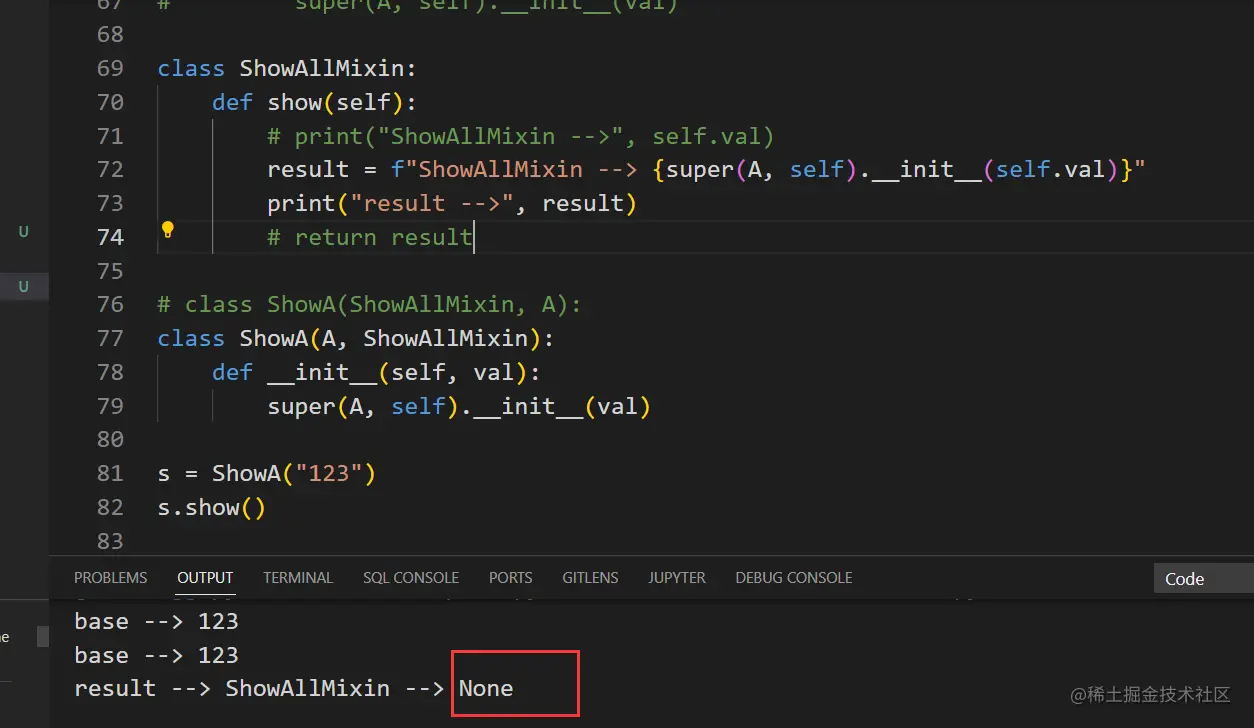
Task: Open the PORTS panel tab
Action: click(511, 578)
